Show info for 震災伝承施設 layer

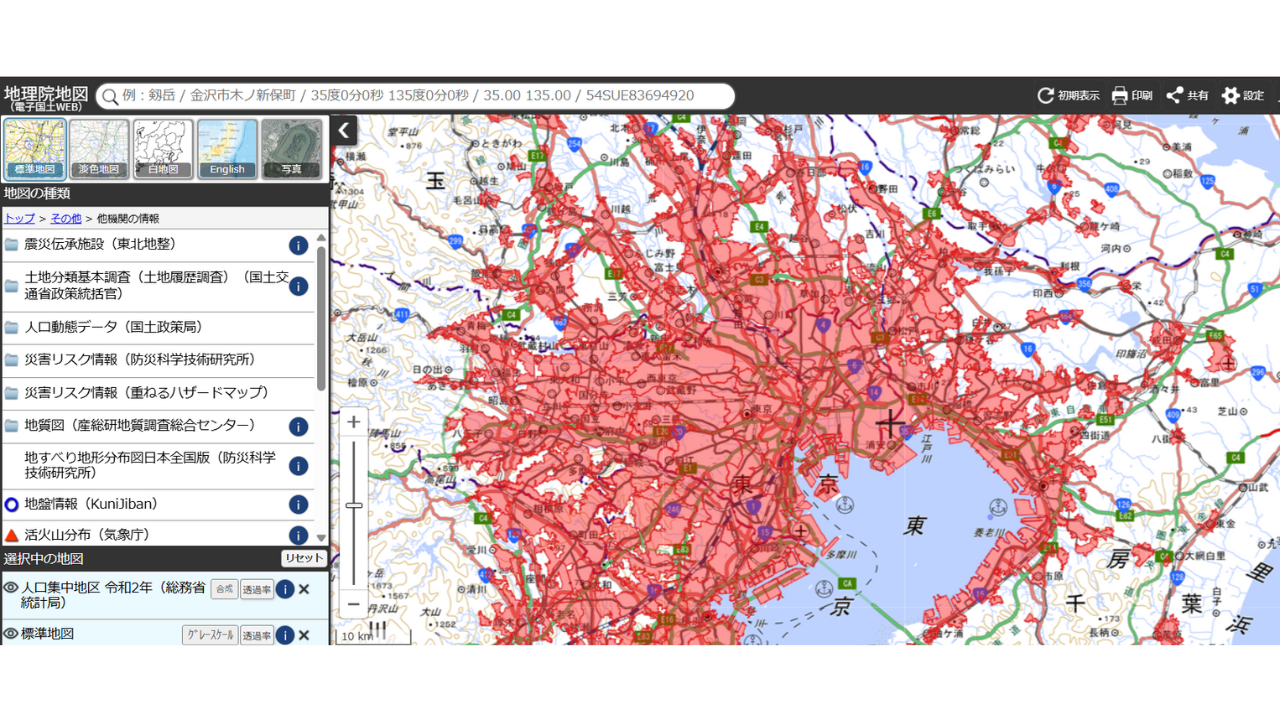(298, 245)
